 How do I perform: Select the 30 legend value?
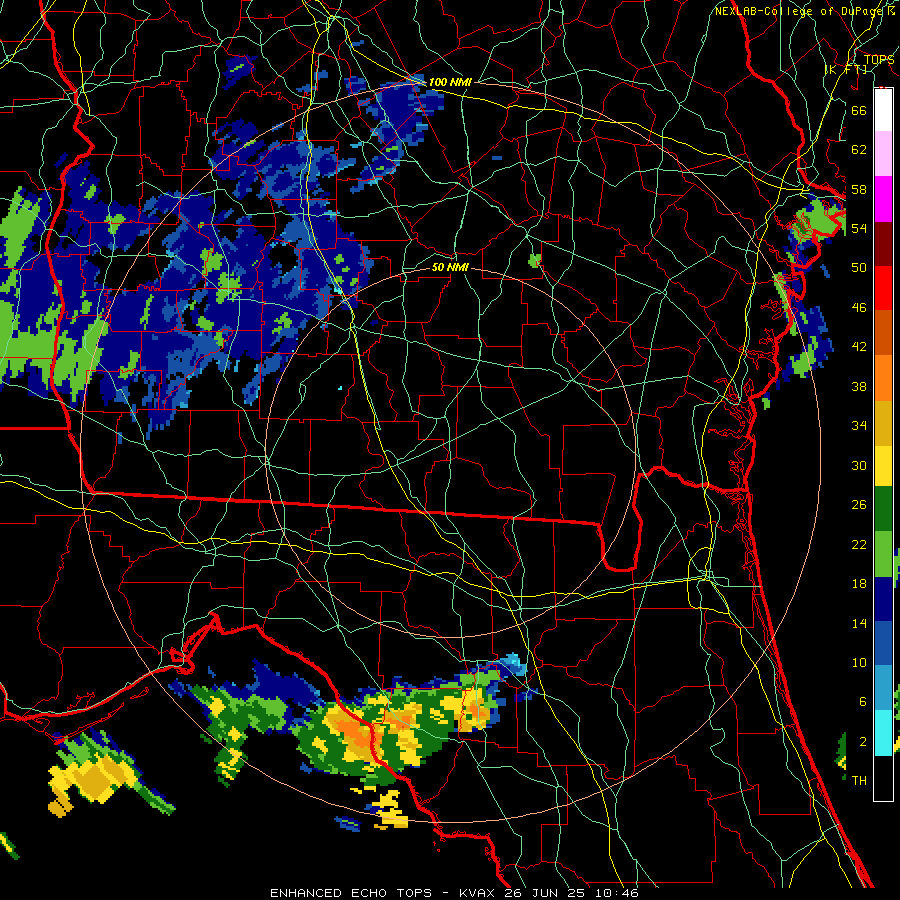click(x=859, y=465)
